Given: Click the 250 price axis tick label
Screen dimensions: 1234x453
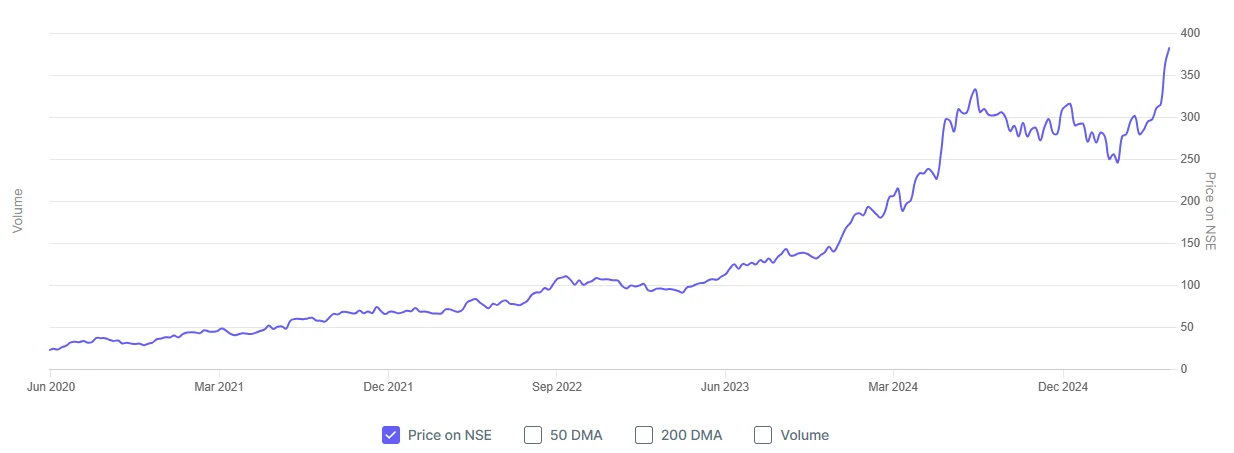Looking at the screenshot, I should click(1192, 160).
